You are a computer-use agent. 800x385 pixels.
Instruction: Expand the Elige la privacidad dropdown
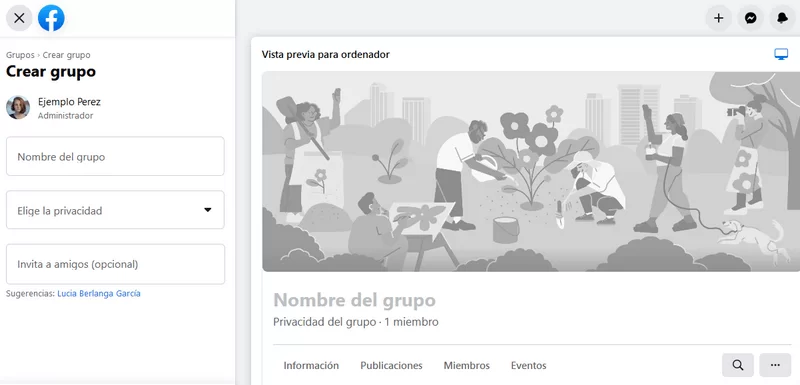[x=115, y=210]
